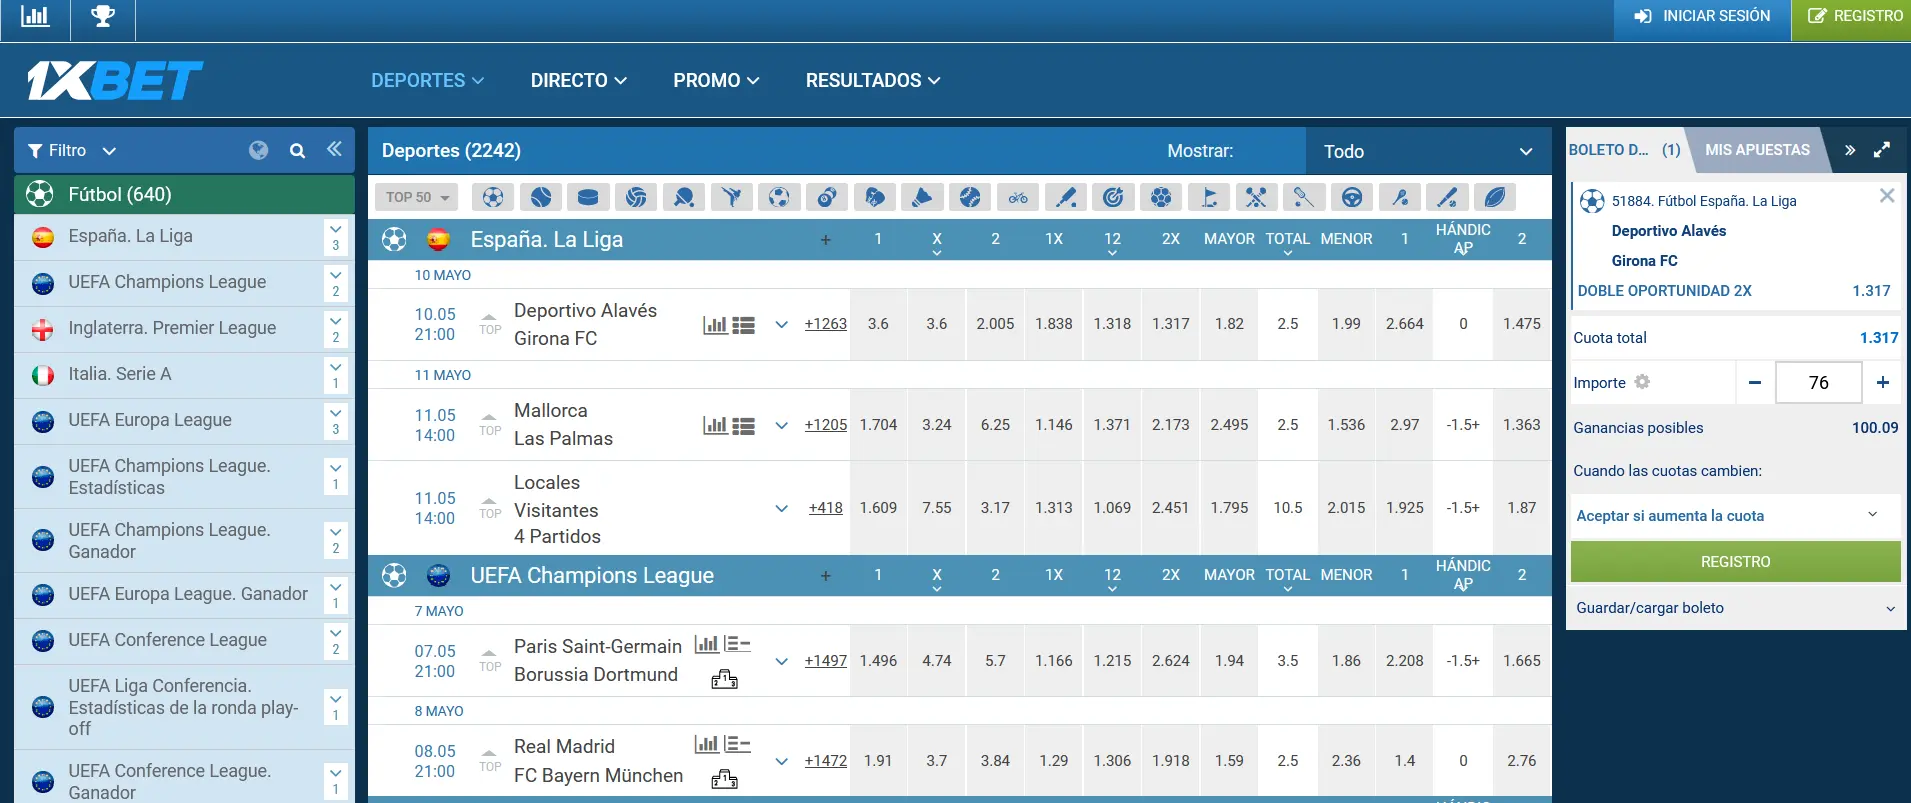This screenshot has width=1911, height=803.
Task: Open UEFA Europa League in sidebar
Action: 150,420
